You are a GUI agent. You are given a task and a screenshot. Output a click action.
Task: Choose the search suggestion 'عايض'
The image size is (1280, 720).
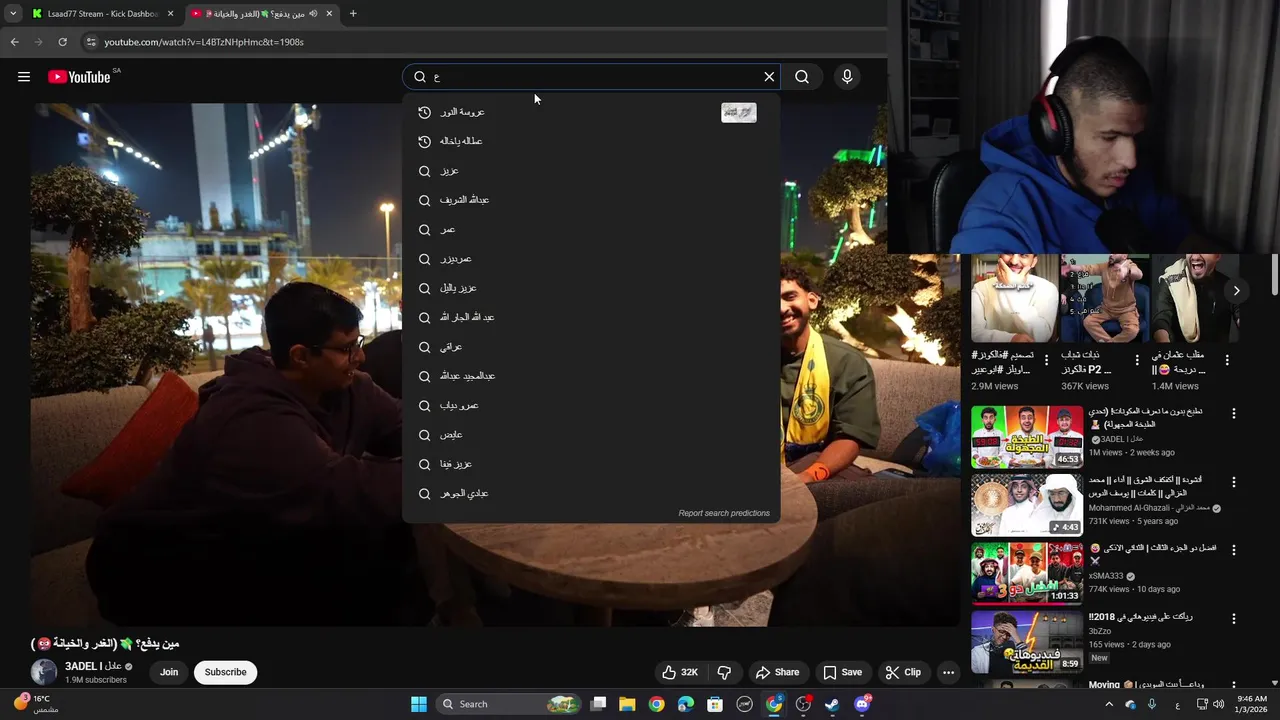tap(591, 435)
